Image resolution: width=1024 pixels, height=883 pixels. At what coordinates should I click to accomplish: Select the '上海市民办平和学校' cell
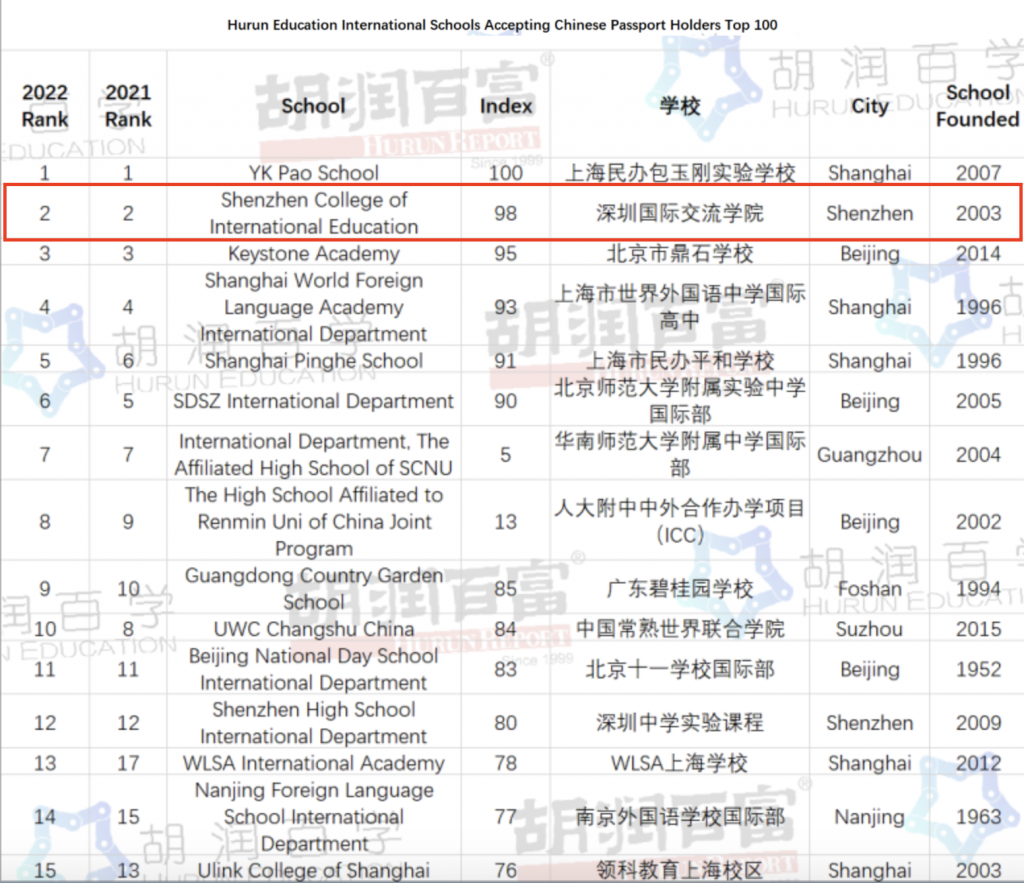pyautogui.click(x=680, y=361)
